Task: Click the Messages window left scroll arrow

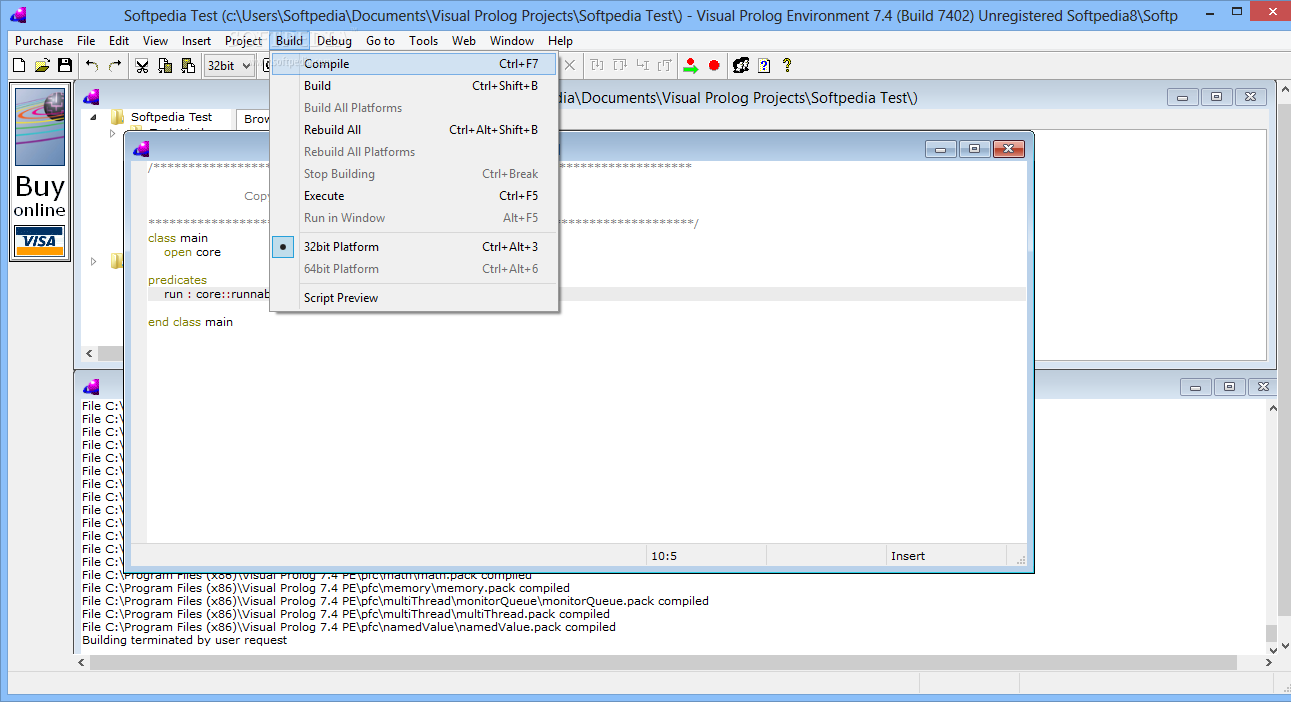Action: click(x=82, y=663)
